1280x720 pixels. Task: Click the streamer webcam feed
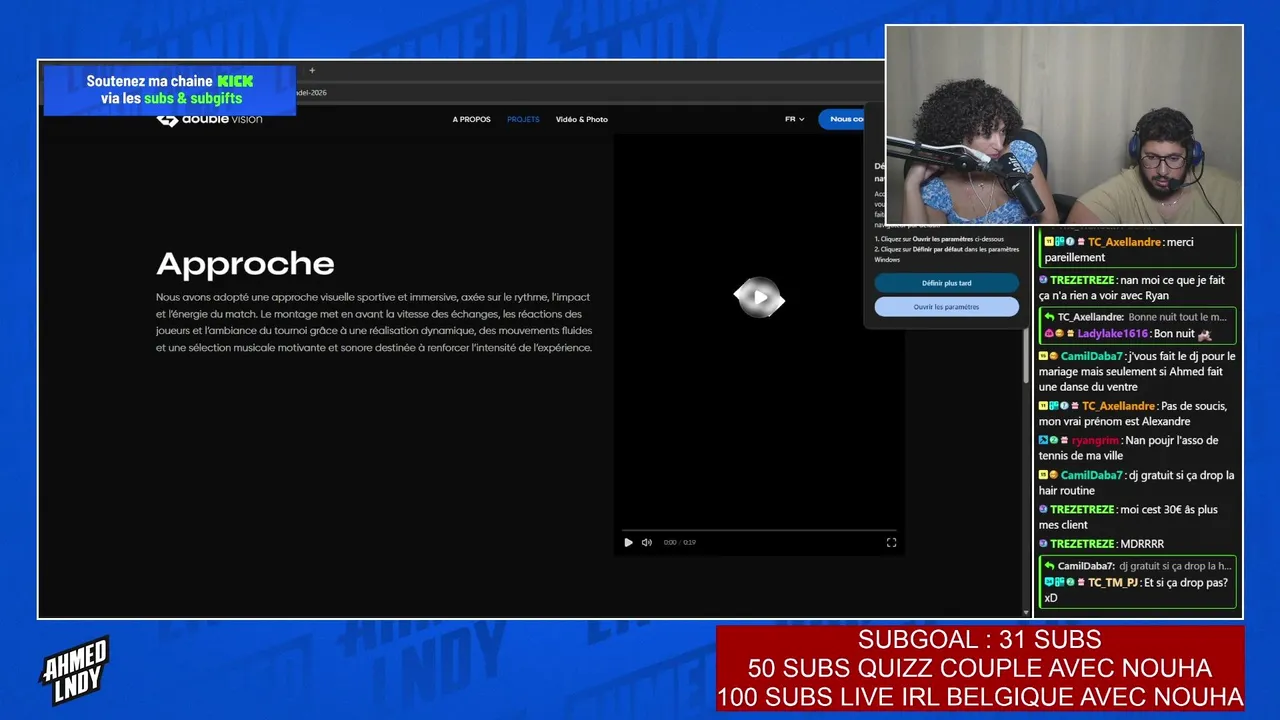pyautogui.click(x=1064, y=125)
